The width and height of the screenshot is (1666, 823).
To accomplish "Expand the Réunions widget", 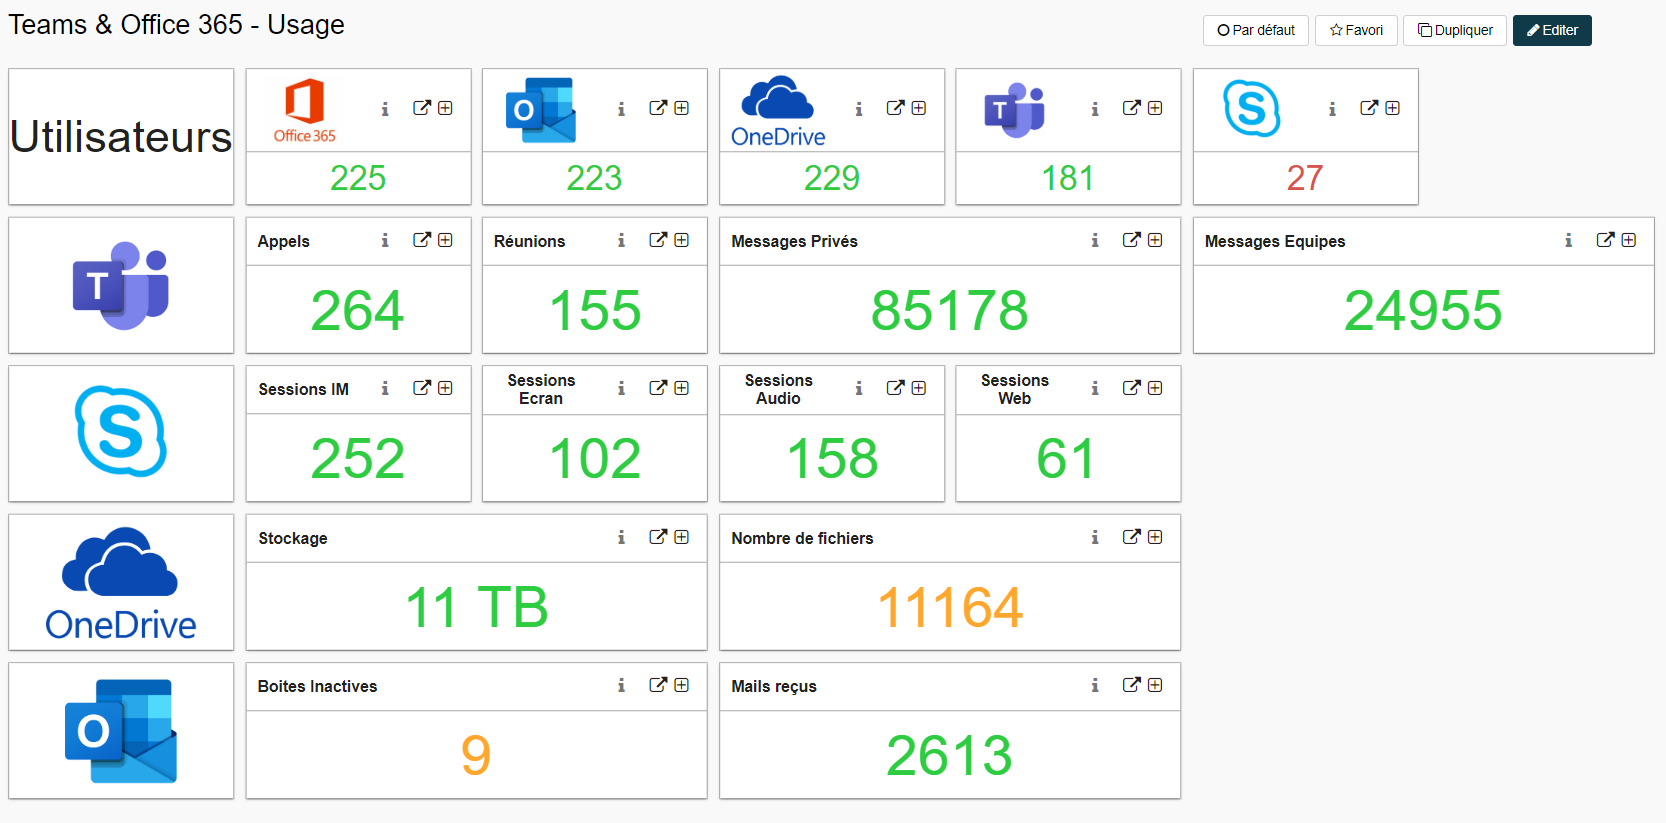I will click(x=682, y=240).
